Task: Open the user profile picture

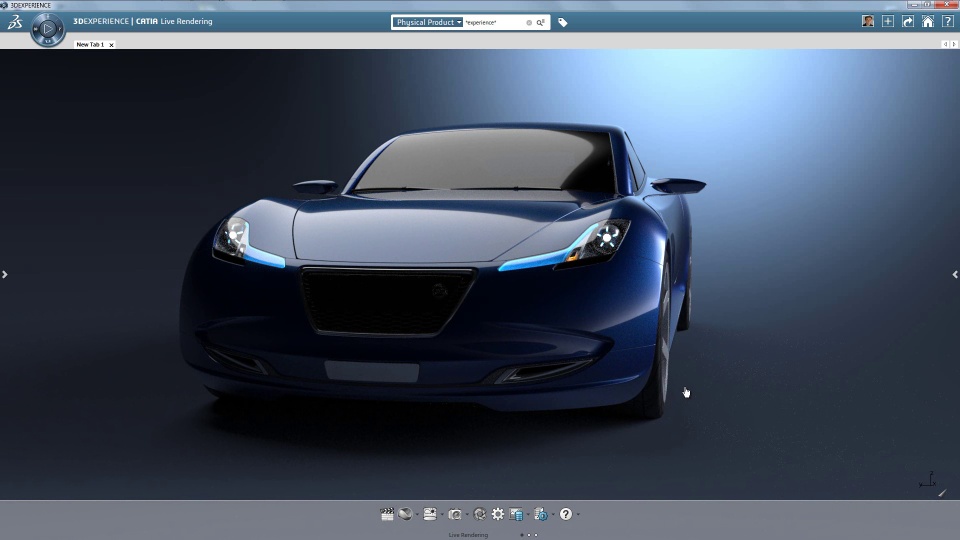Action: pos(868,21)
